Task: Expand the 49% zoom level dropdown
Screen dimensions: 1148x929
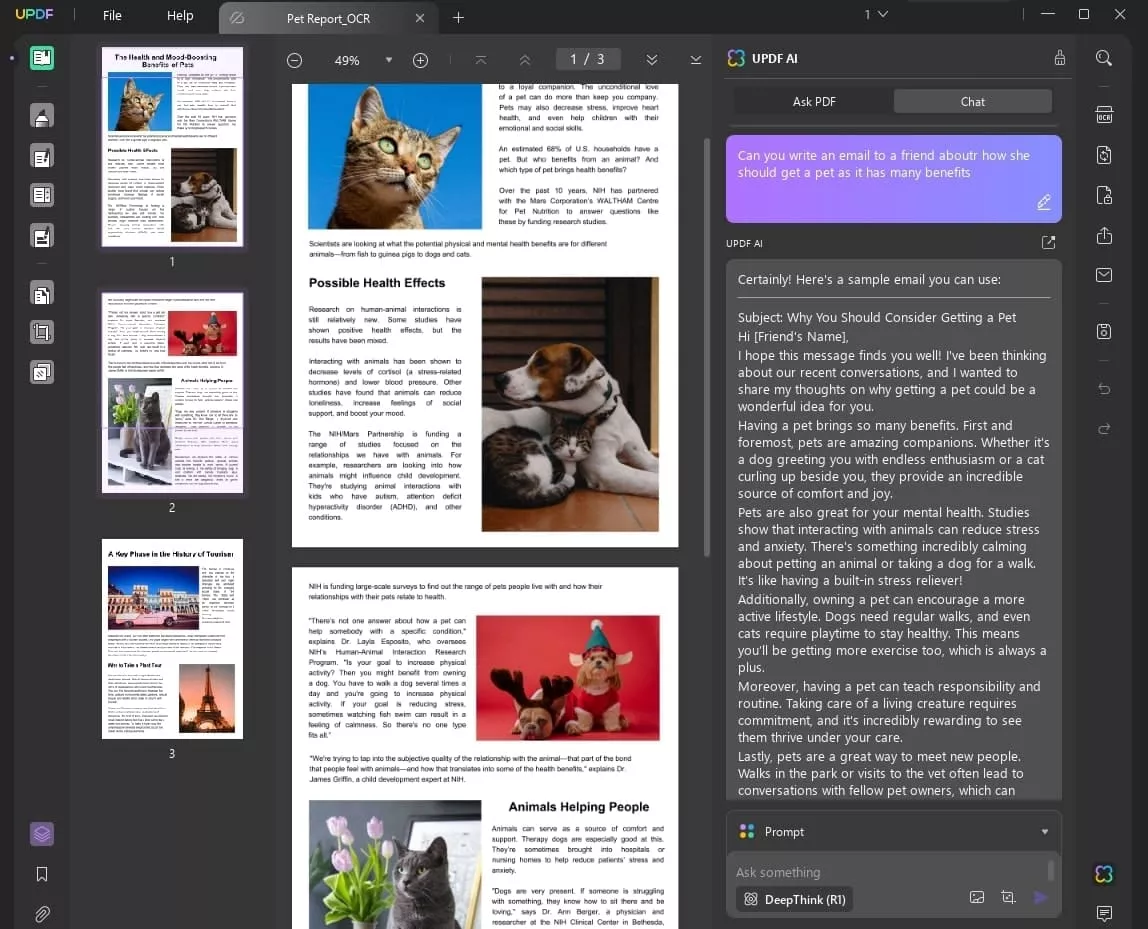Action: coord(389,60)
